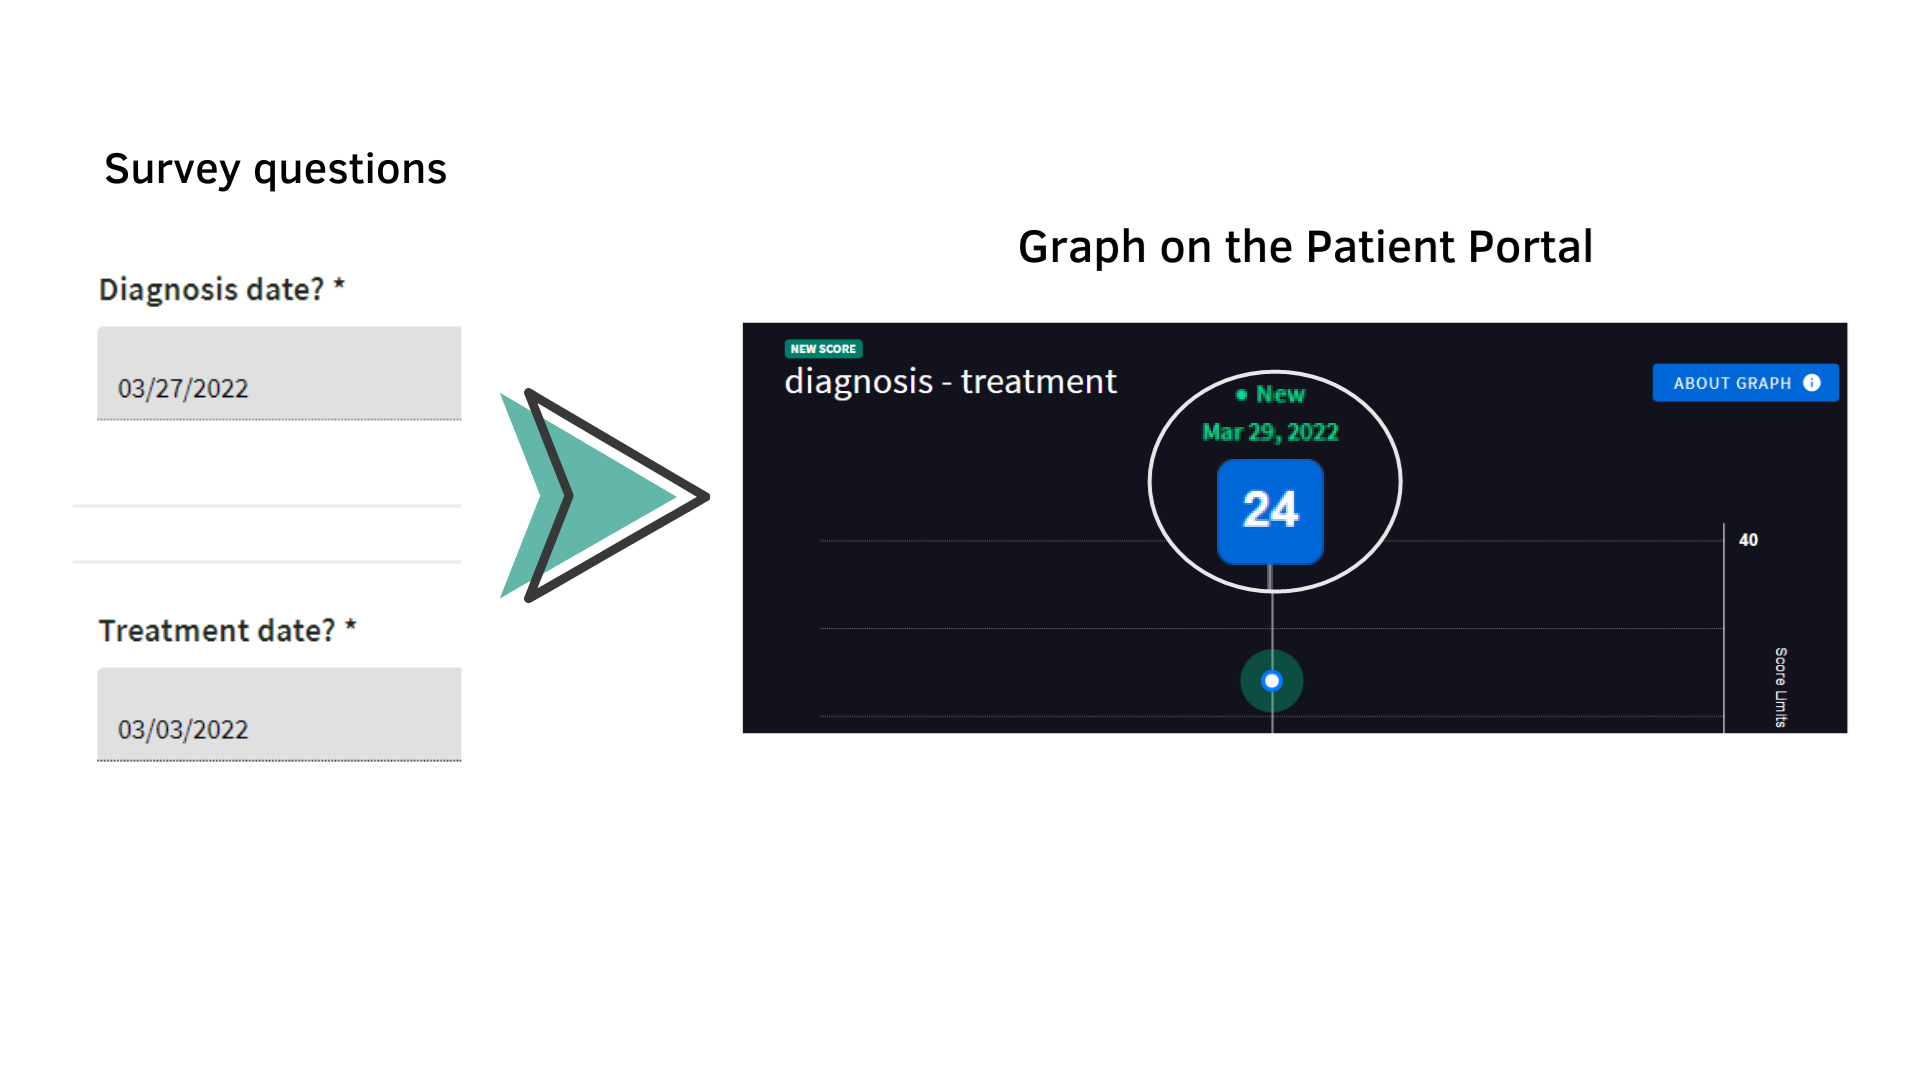Screen dimensions: 1920x1080
Task: Click the Treatment date question label
Action: (x=216, y=631)
